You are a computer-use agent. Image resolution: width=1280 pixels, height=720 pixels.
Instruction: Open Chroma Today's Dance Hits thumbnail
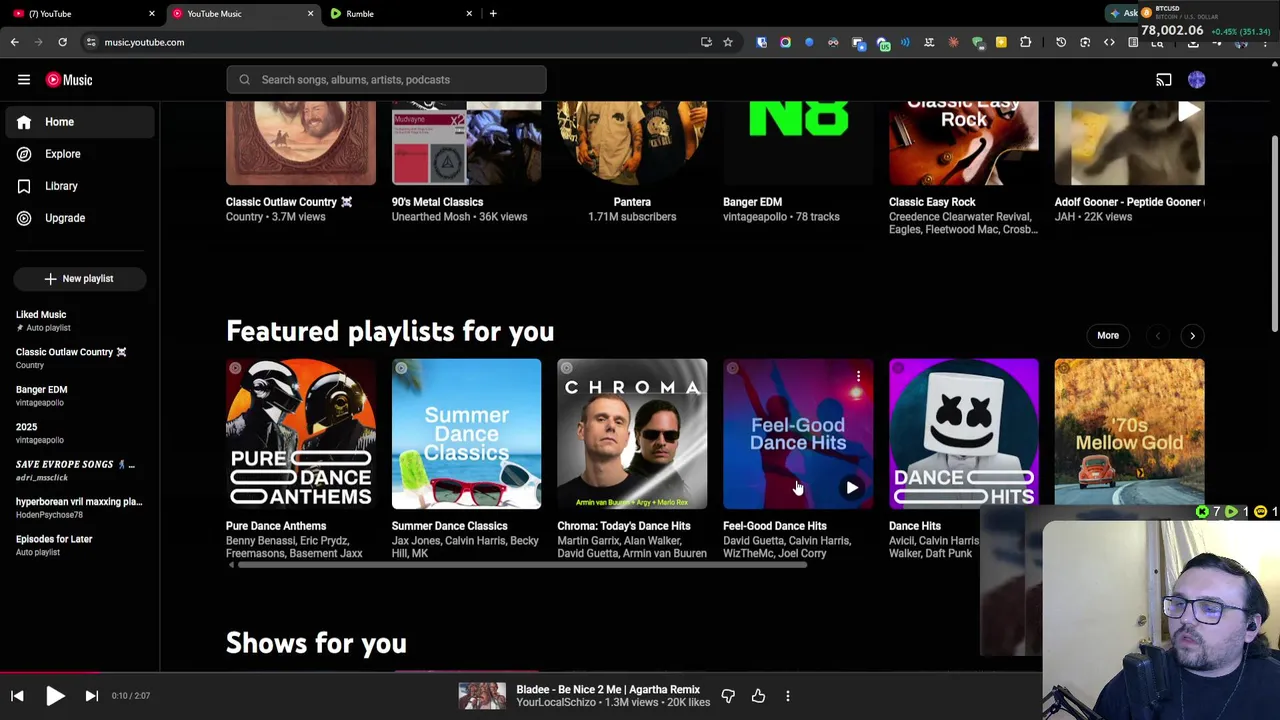point(632,434)
